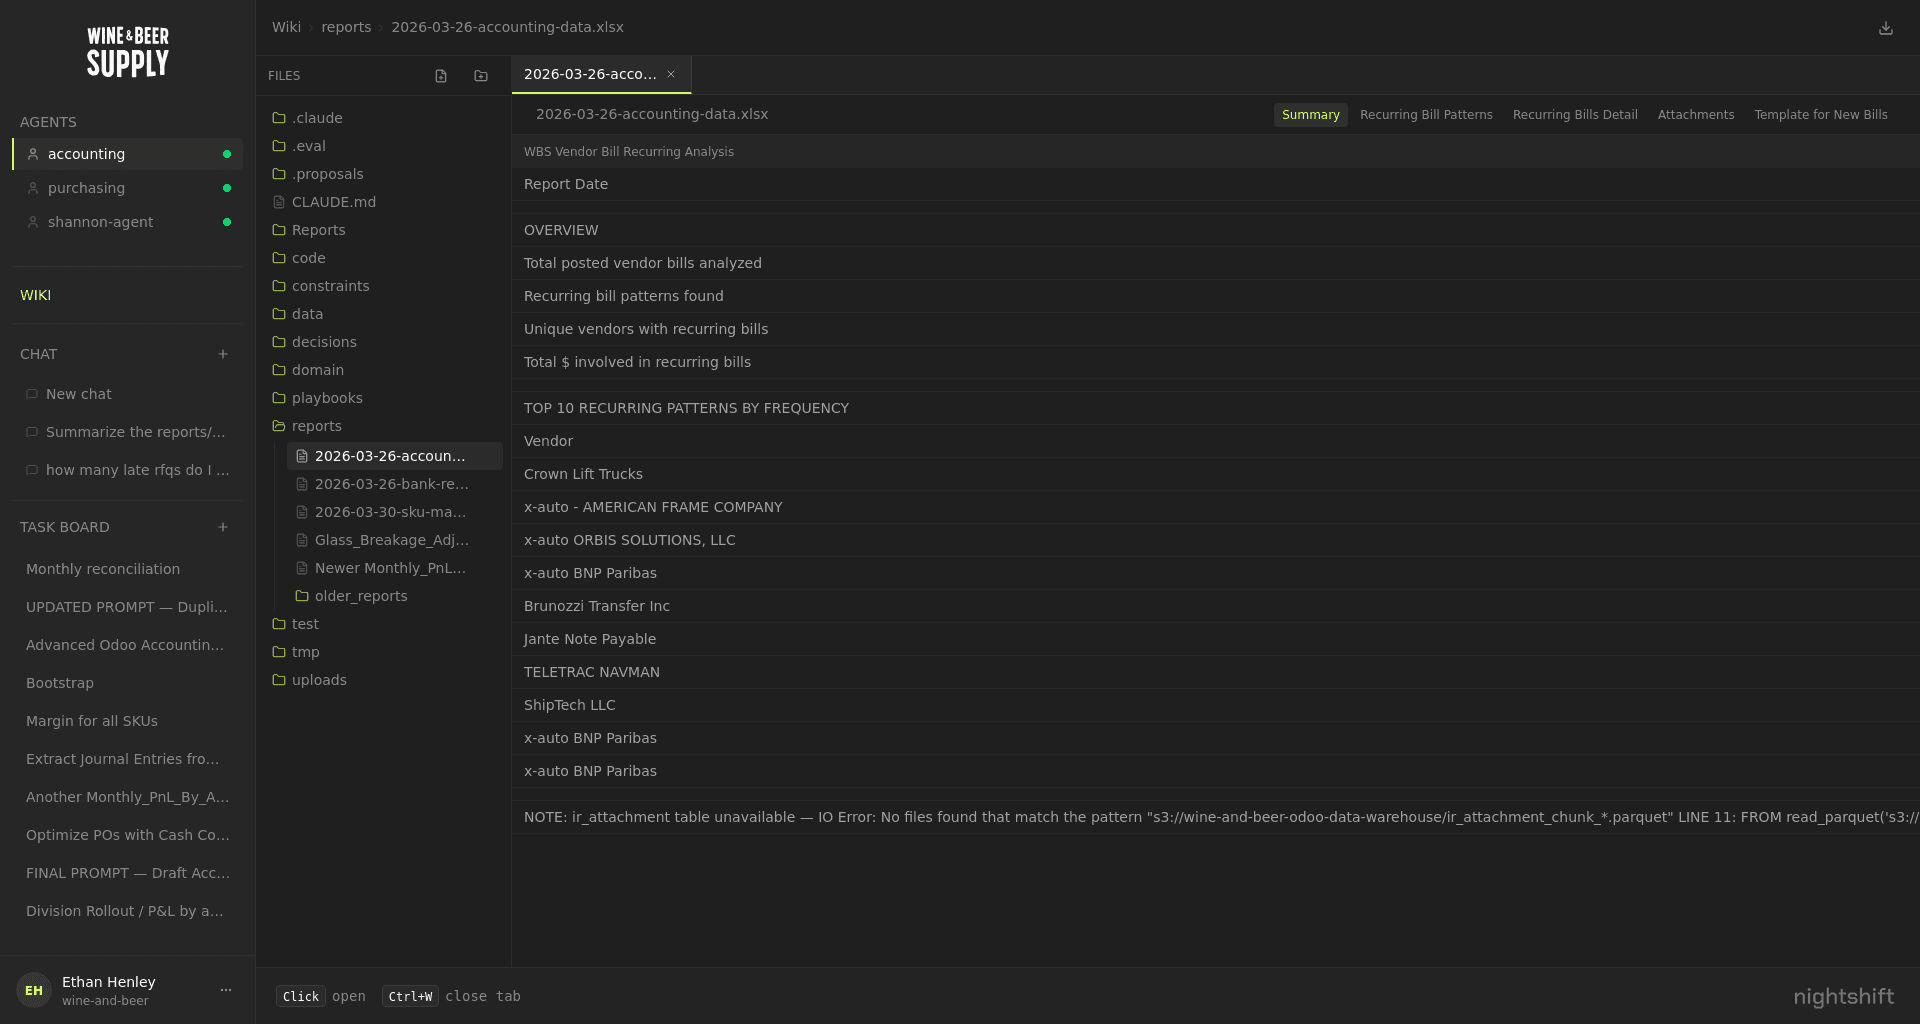
Task: Start a New chat
Action: coord(79,394)
